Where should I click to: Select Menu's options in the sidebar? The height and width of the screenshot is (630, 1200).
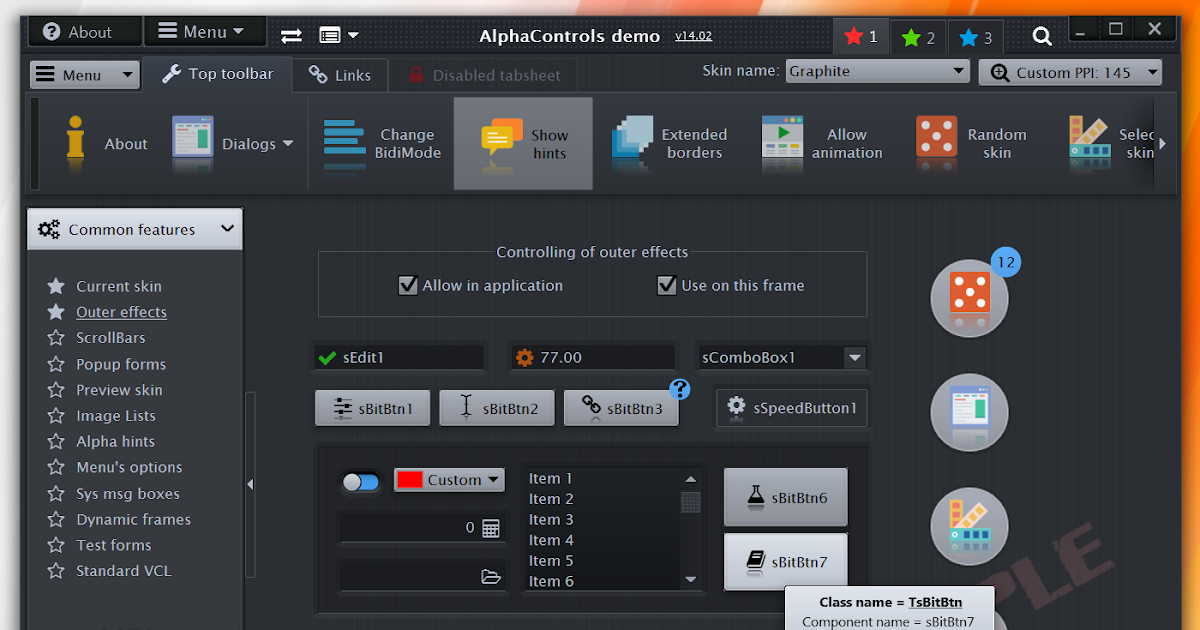click(x=129, y=467)
